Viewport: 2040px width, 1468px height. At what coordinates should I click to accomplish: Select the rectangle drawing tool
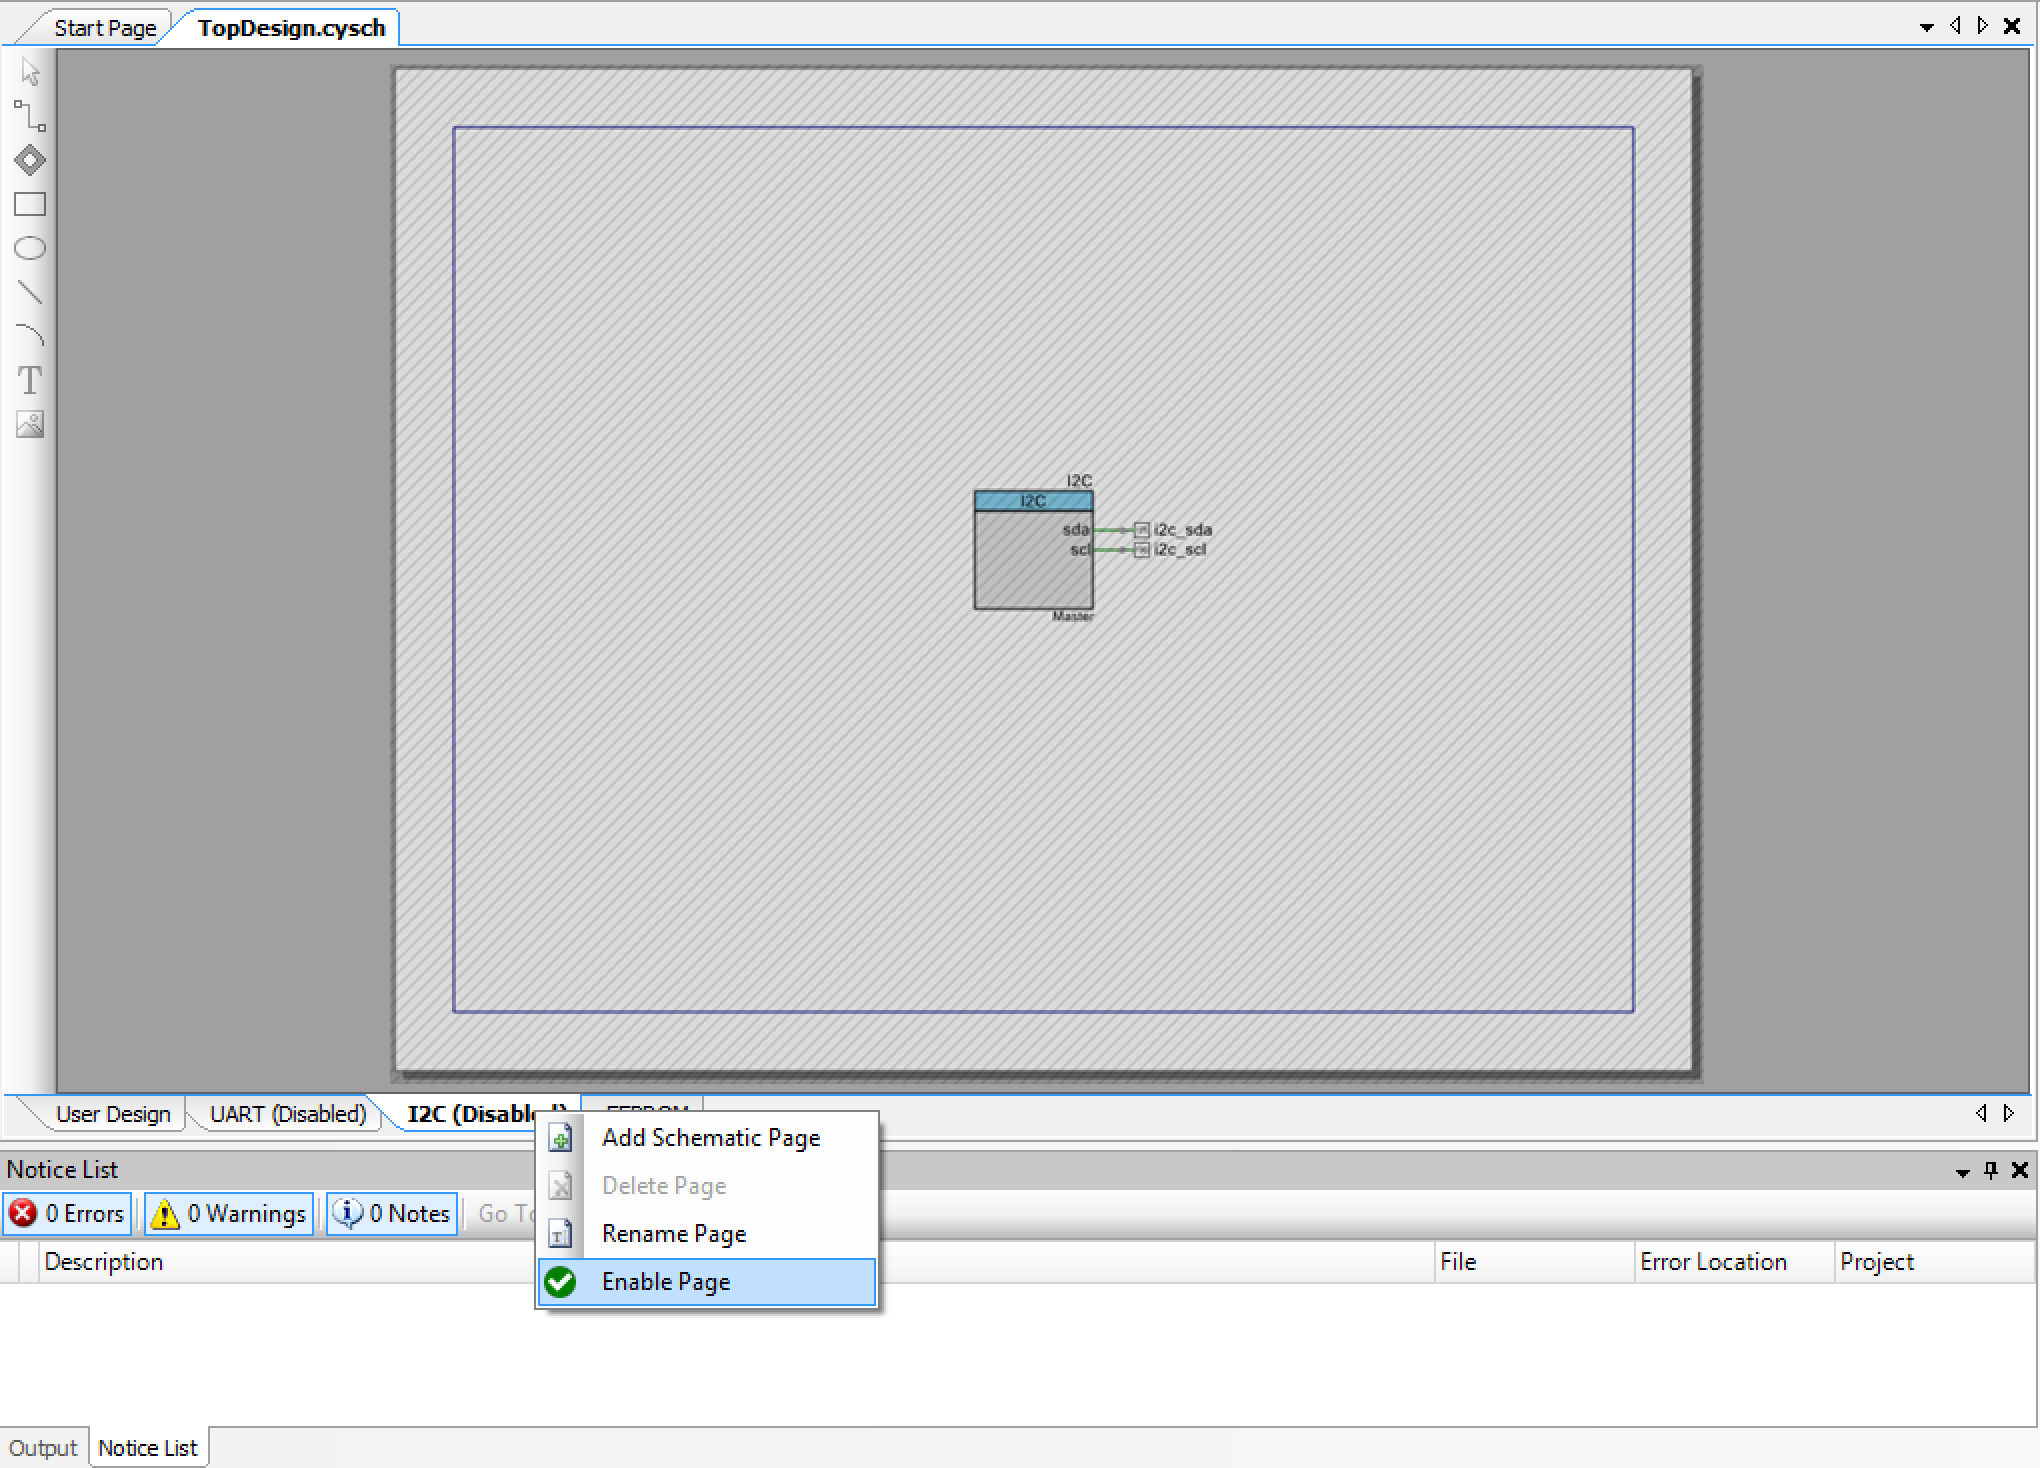pyautogui.click(x=30, y=204)
